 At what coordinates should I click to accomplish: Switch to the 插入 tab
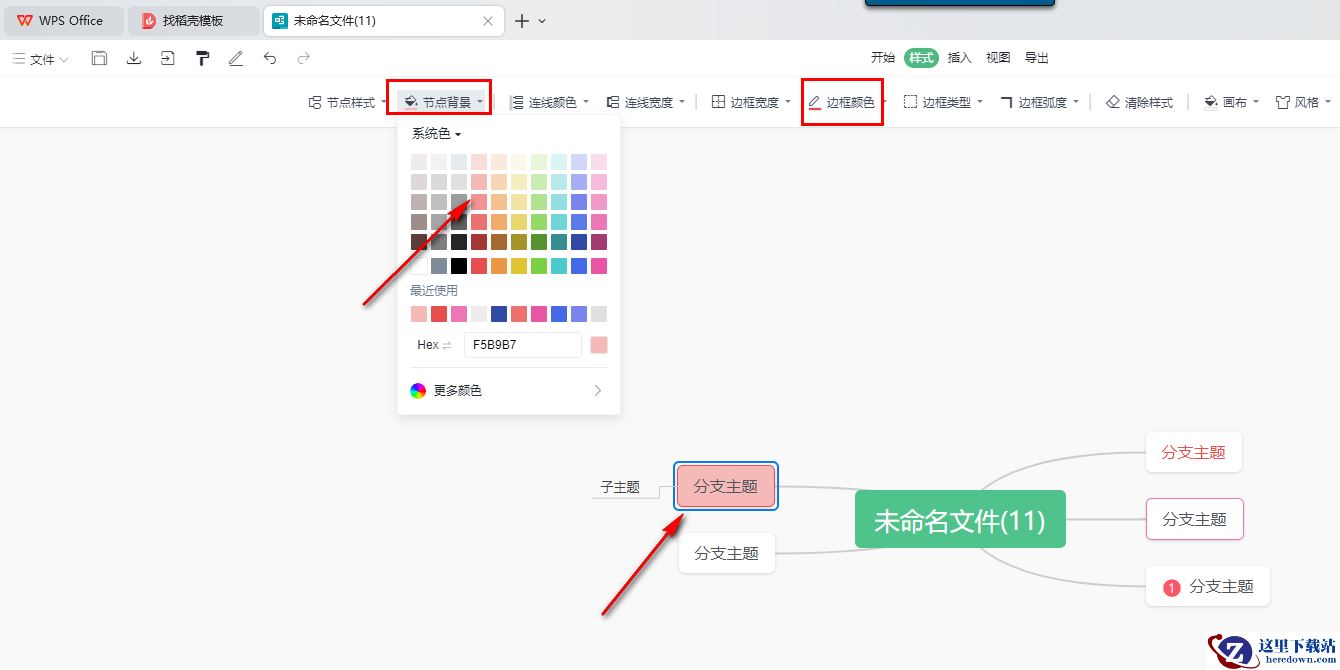(959, 58)
